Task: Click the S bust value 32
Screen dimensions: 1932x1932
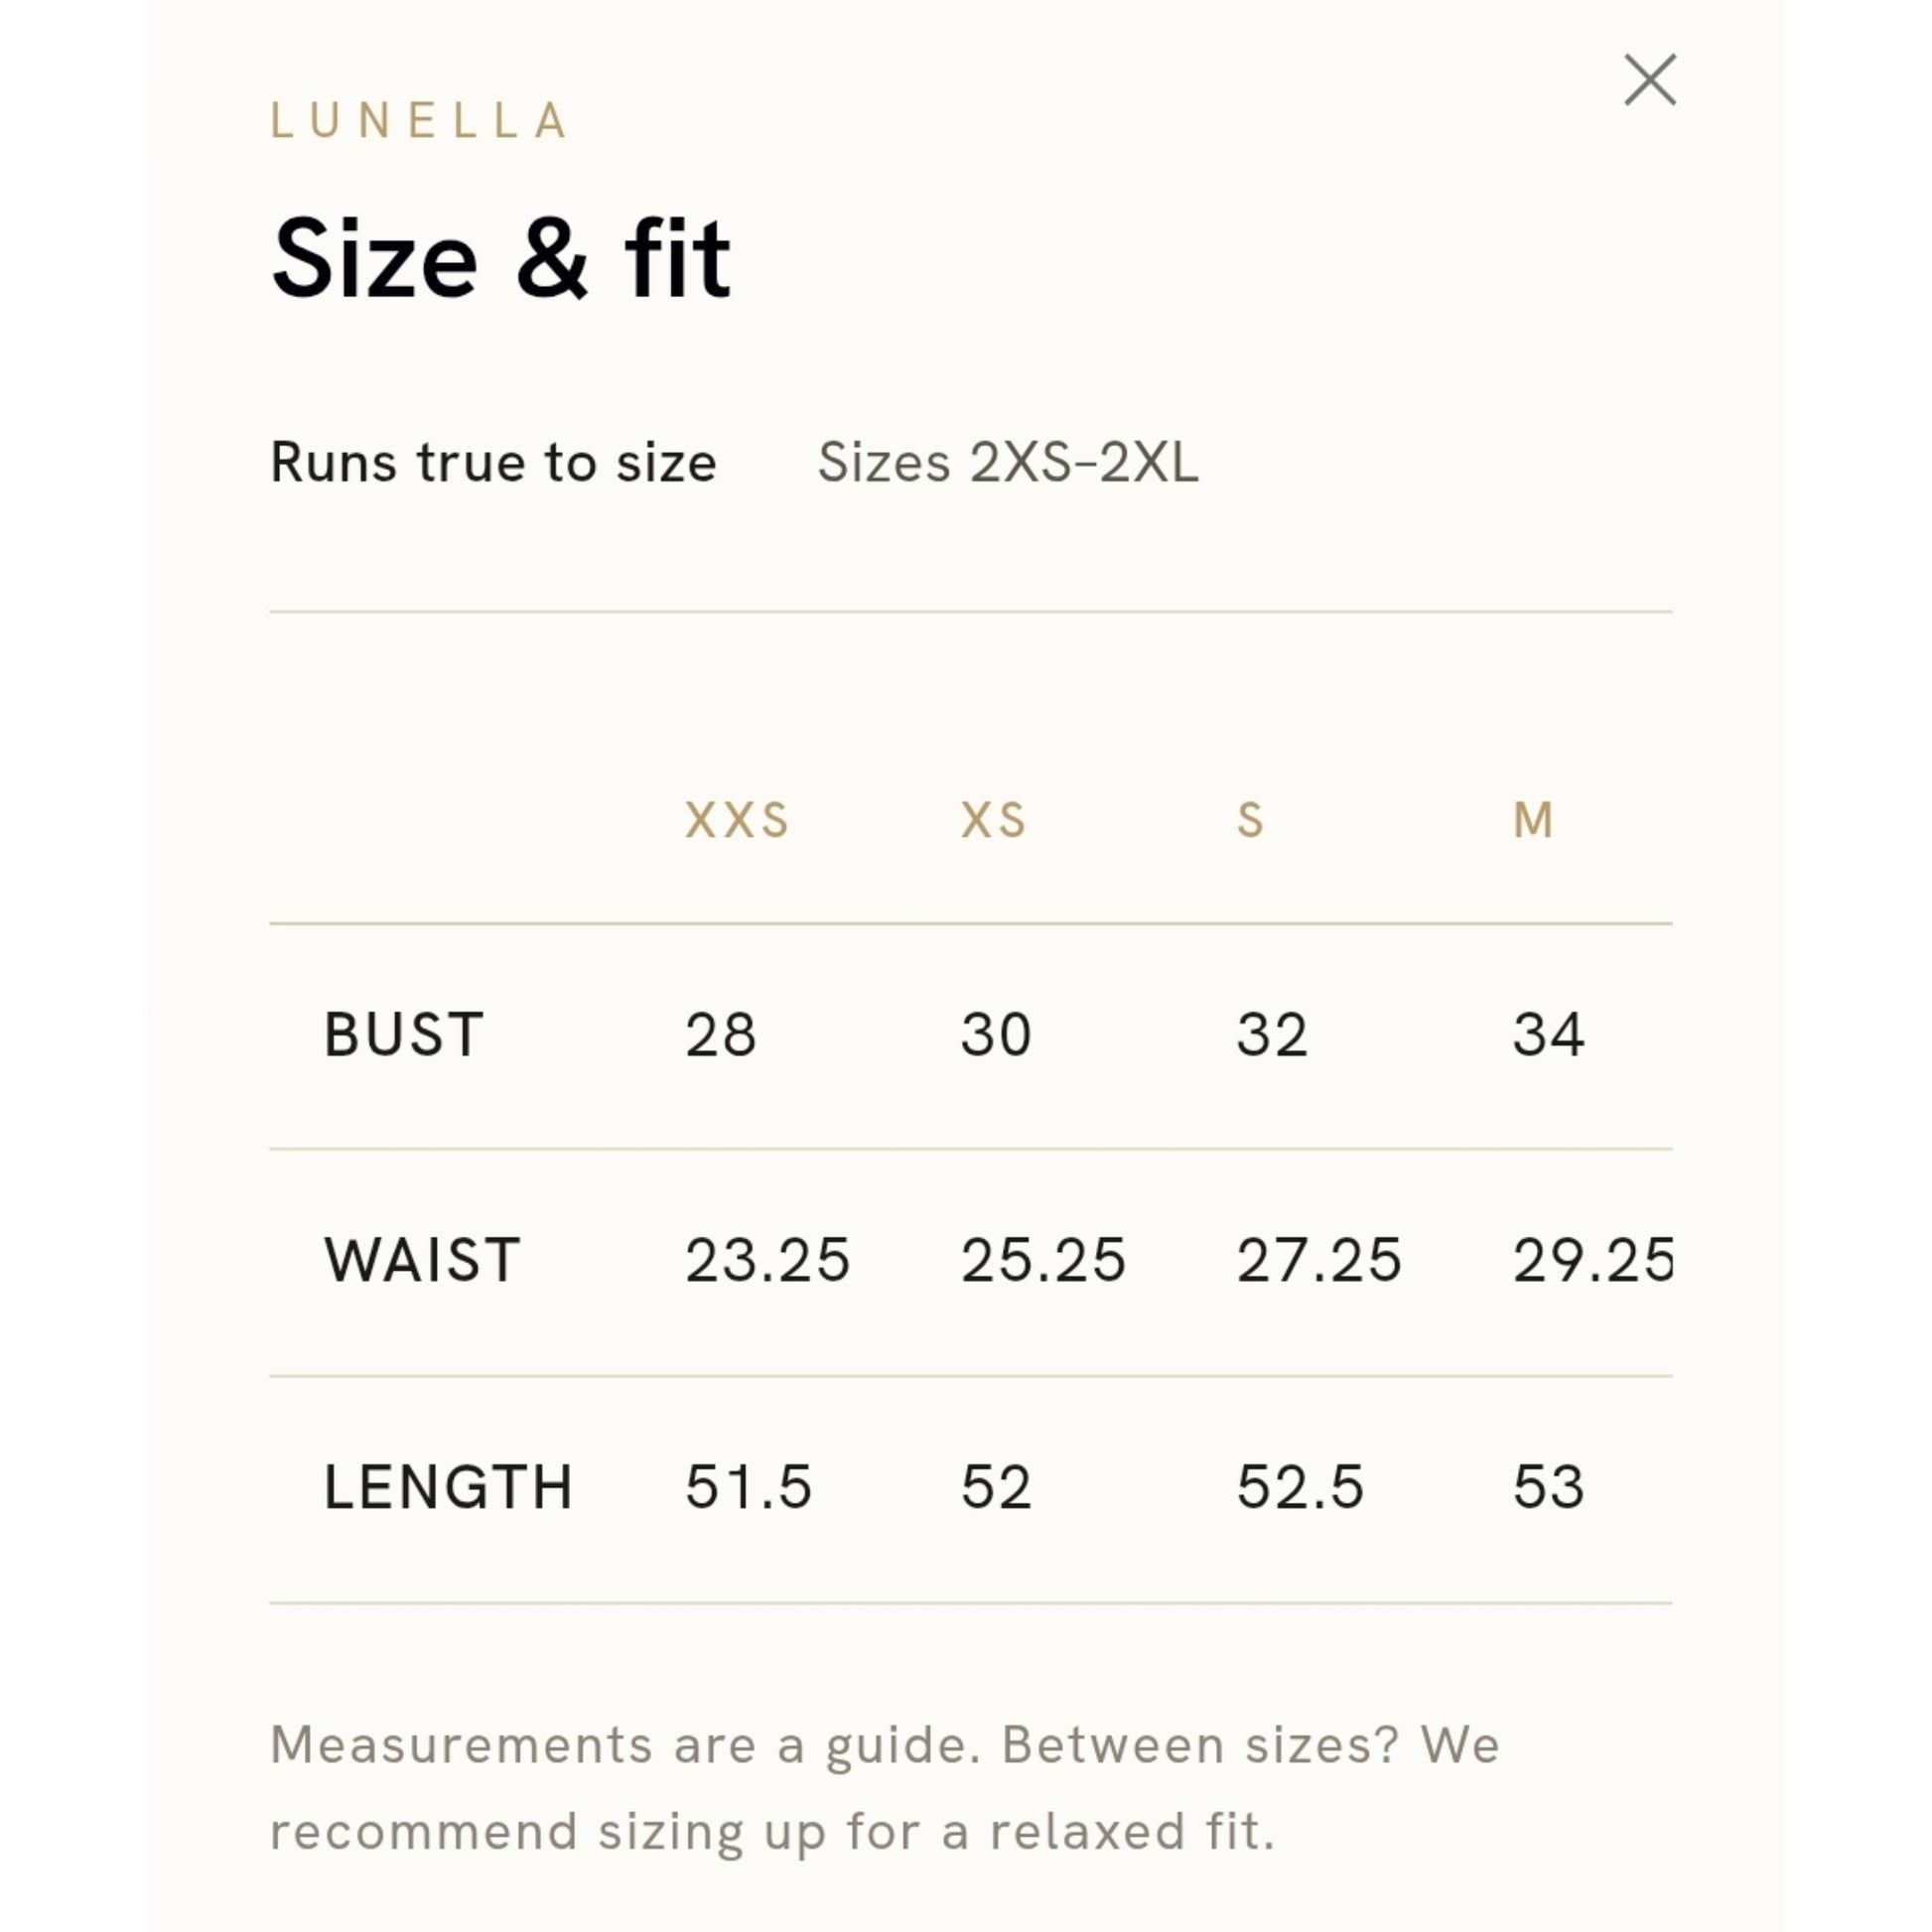Action: tap(1272, 1034)
